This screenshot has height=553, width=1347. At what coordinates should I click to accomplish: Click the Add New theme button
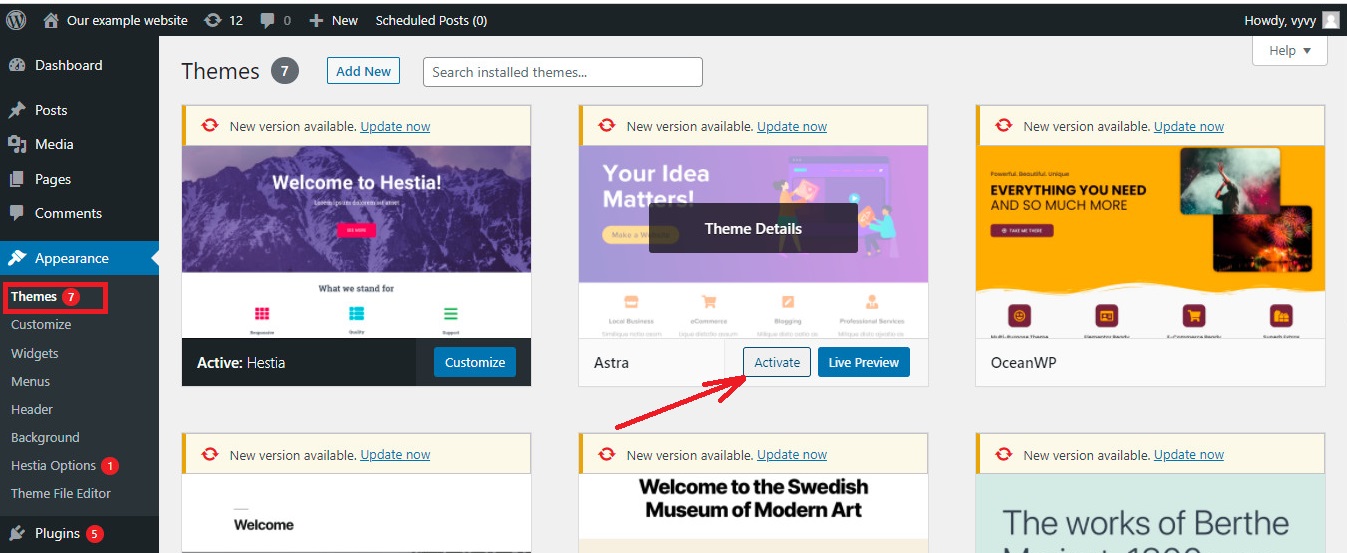pos(363,71)
